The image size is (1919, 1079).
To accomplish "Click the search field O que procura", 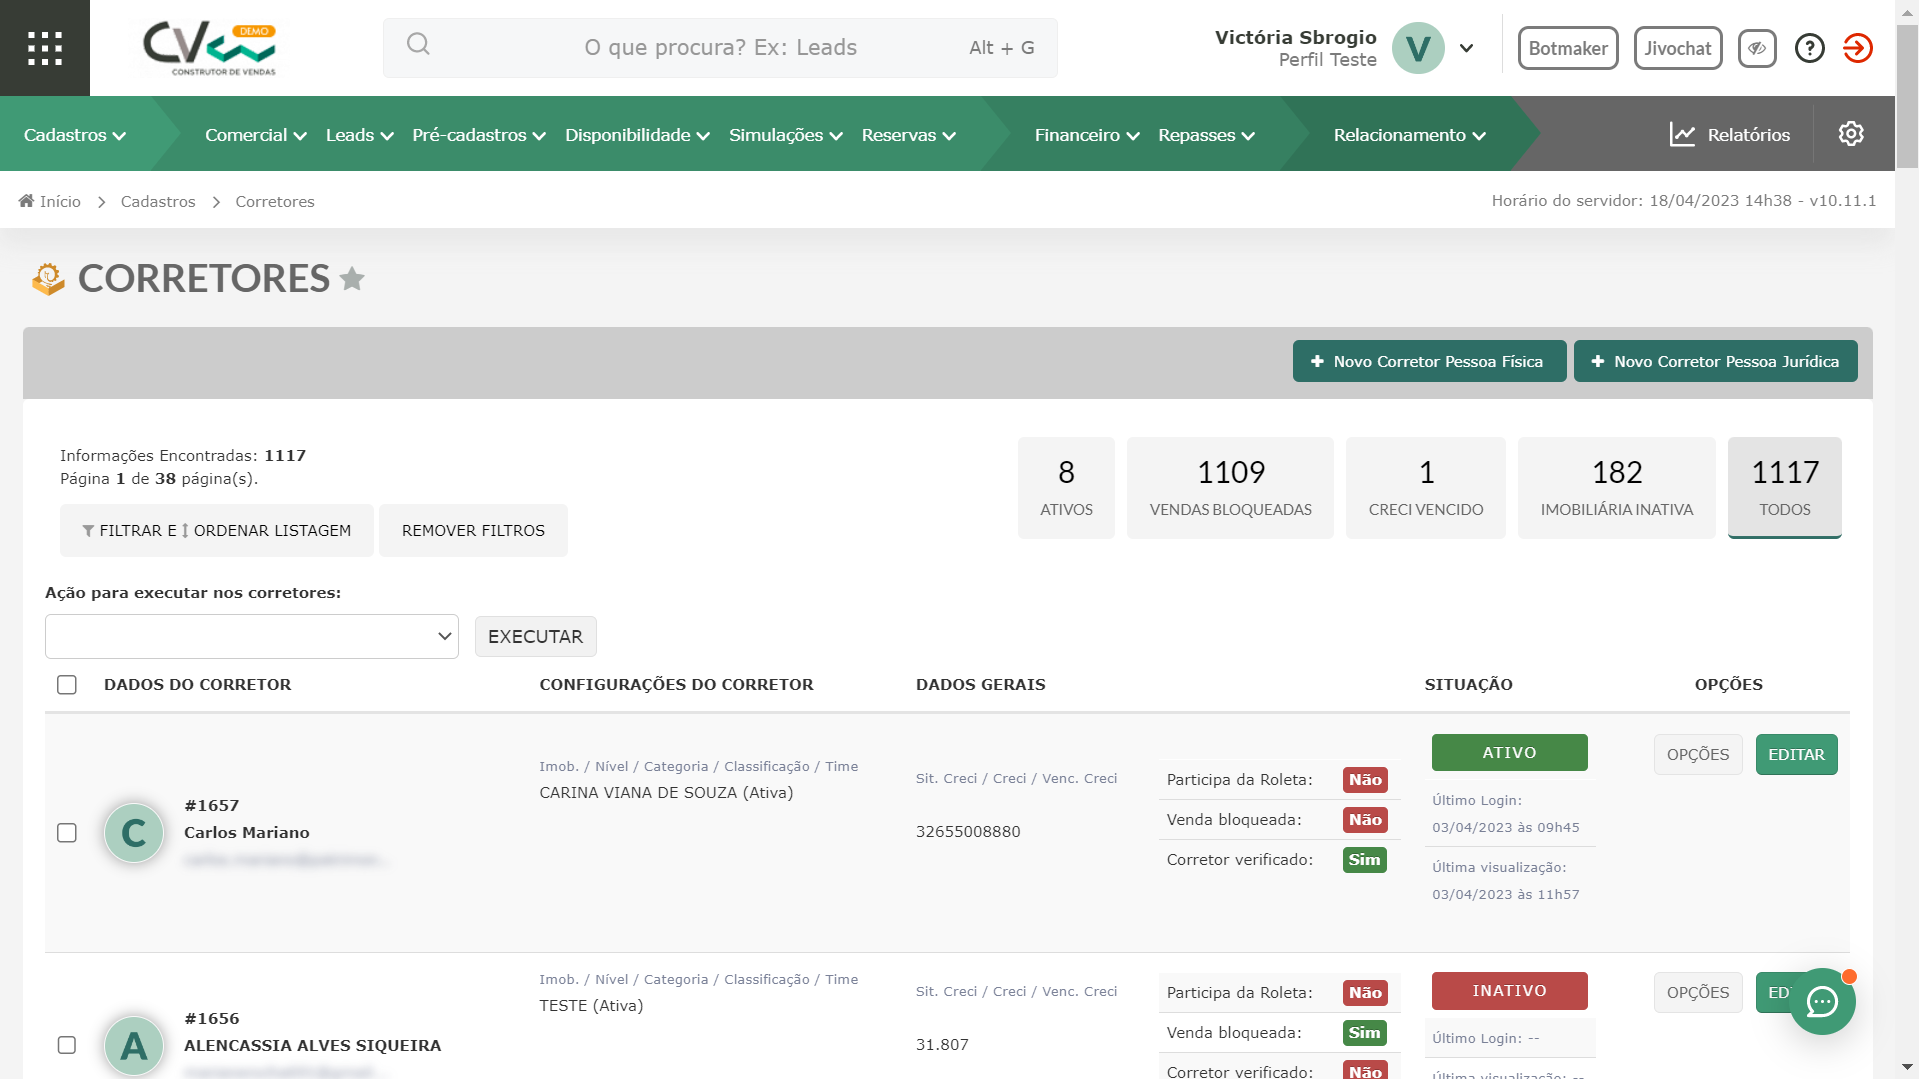I will pos(720,48).
